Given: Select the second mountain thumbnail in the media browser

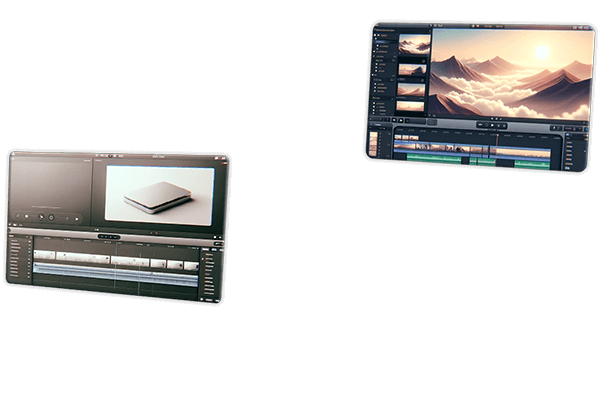Looking at the screenshot, I should [x=413, y=68].
